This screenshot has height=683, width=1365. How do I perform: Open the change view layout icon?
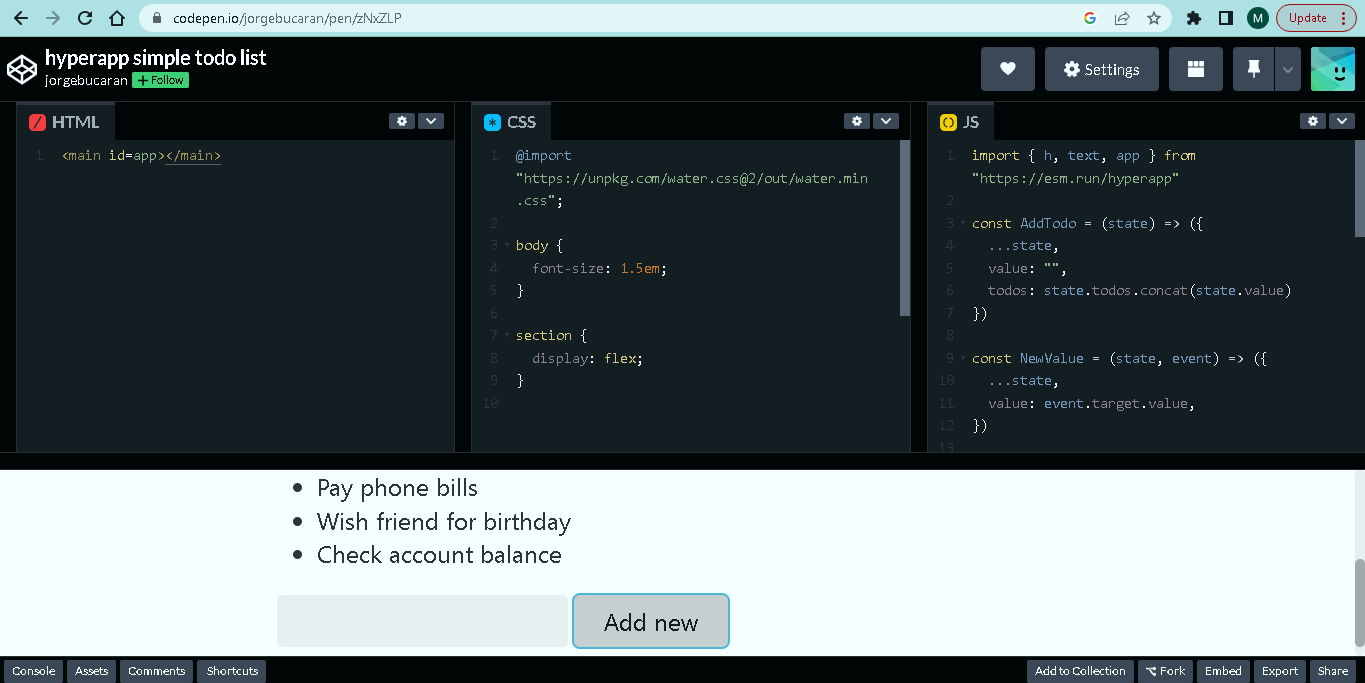coord(1195,69)
